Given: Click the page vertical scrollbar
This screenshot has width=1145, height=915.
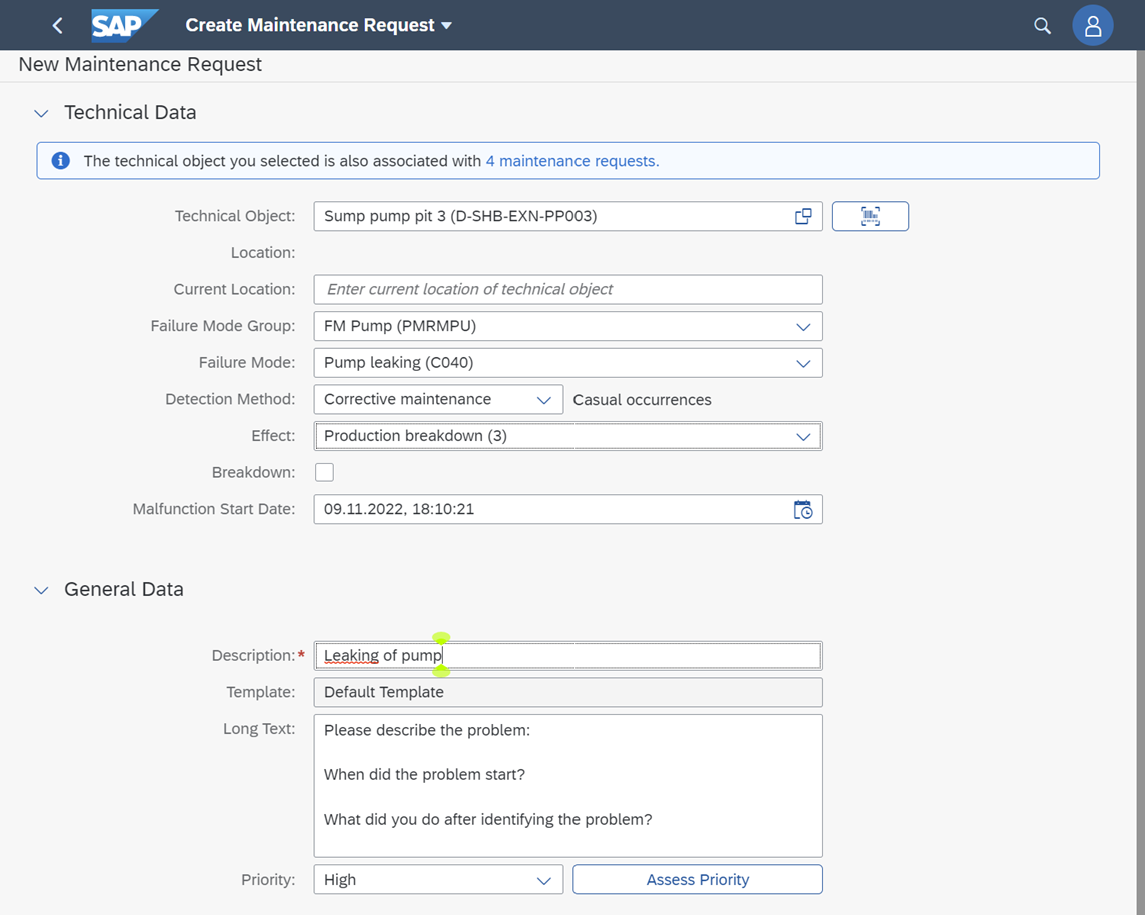Looking at the screenshot, I should 1141,482.
